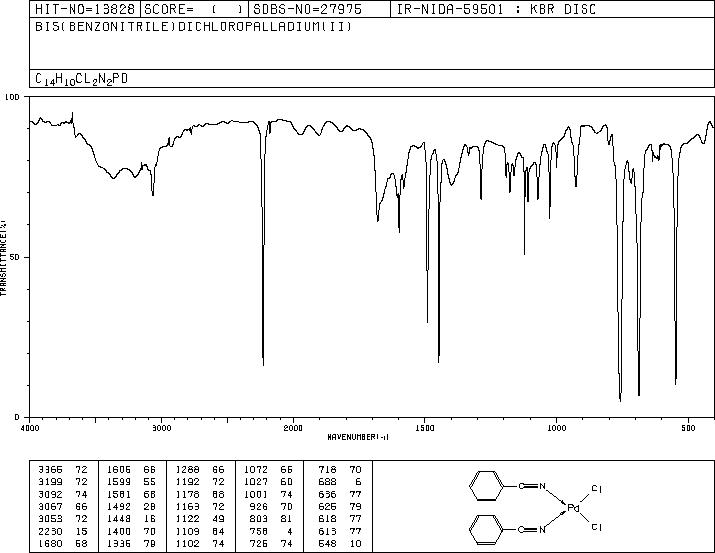This screenshot has height=553, width=715.
Task: Select peak table entry 926
Action: pos(272,506)
